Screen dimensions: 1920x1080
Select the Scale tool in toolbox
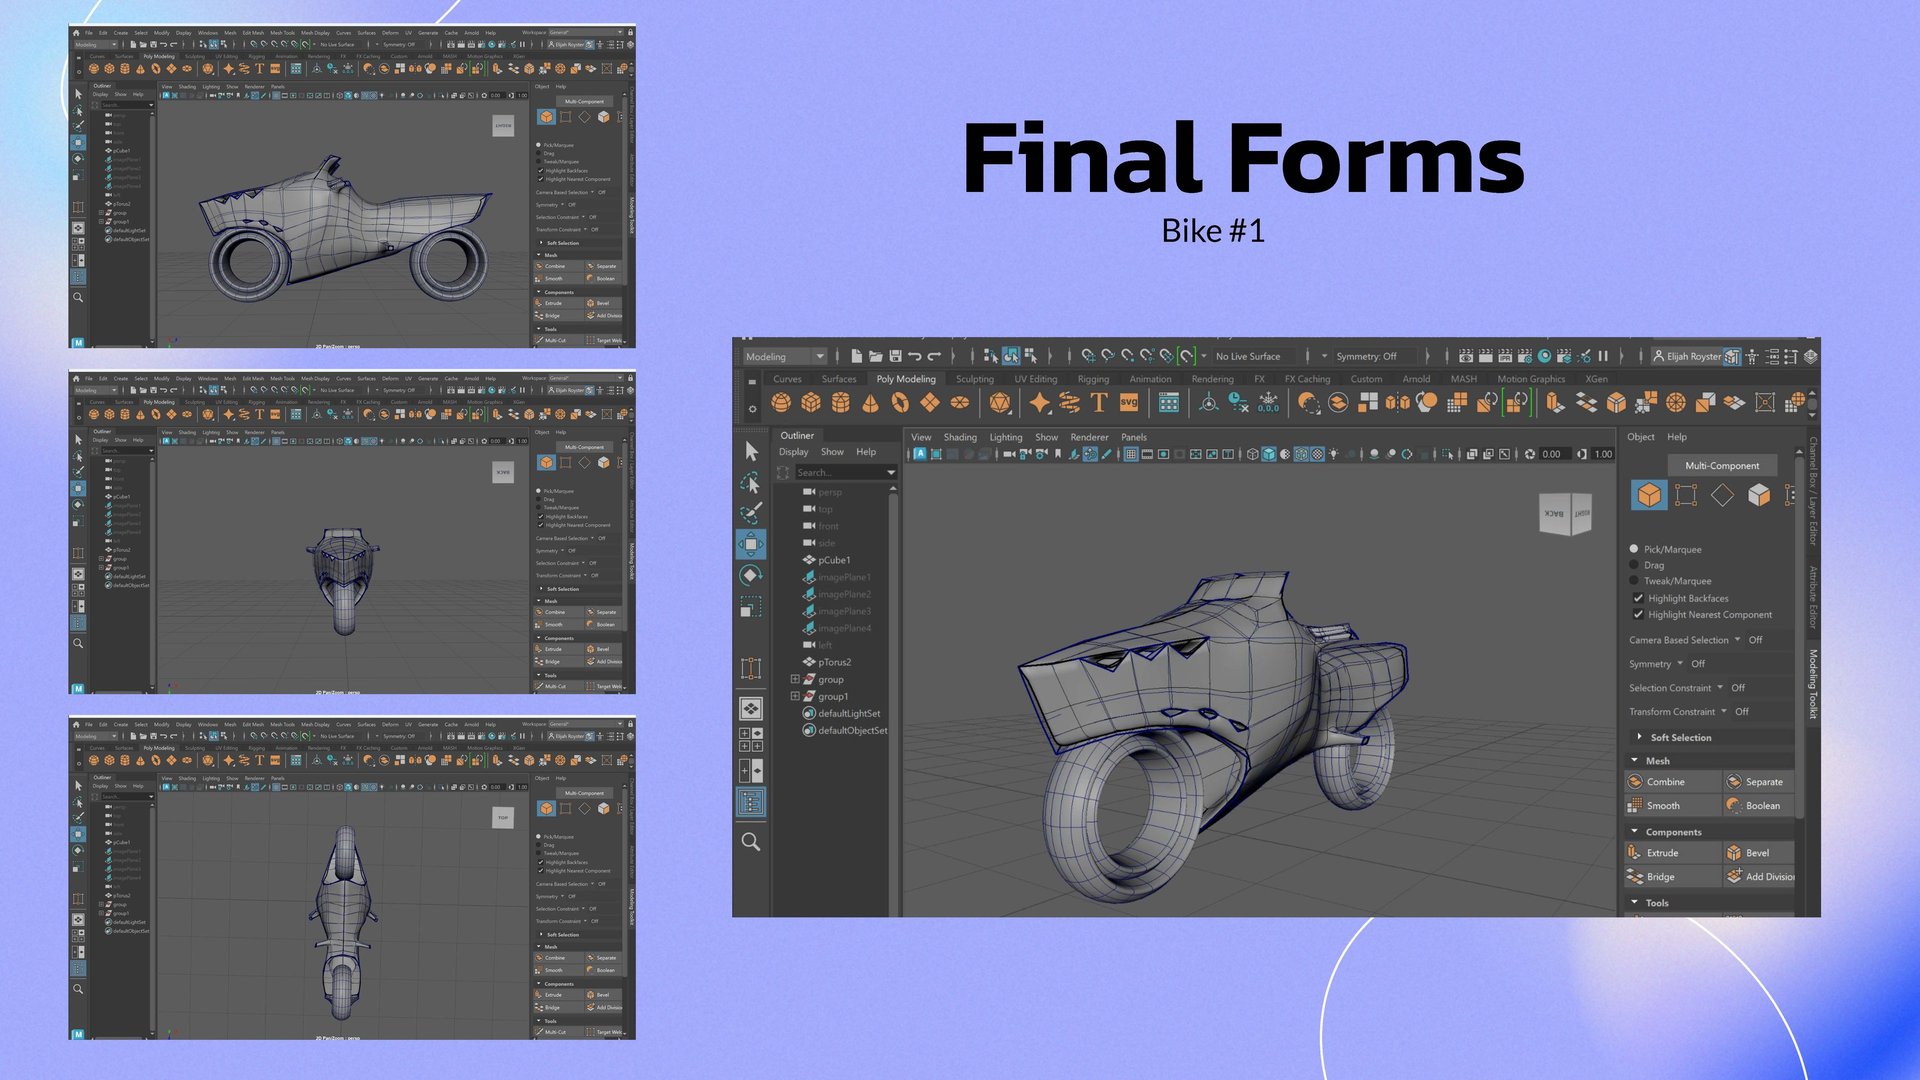click(x=751, y=607)
